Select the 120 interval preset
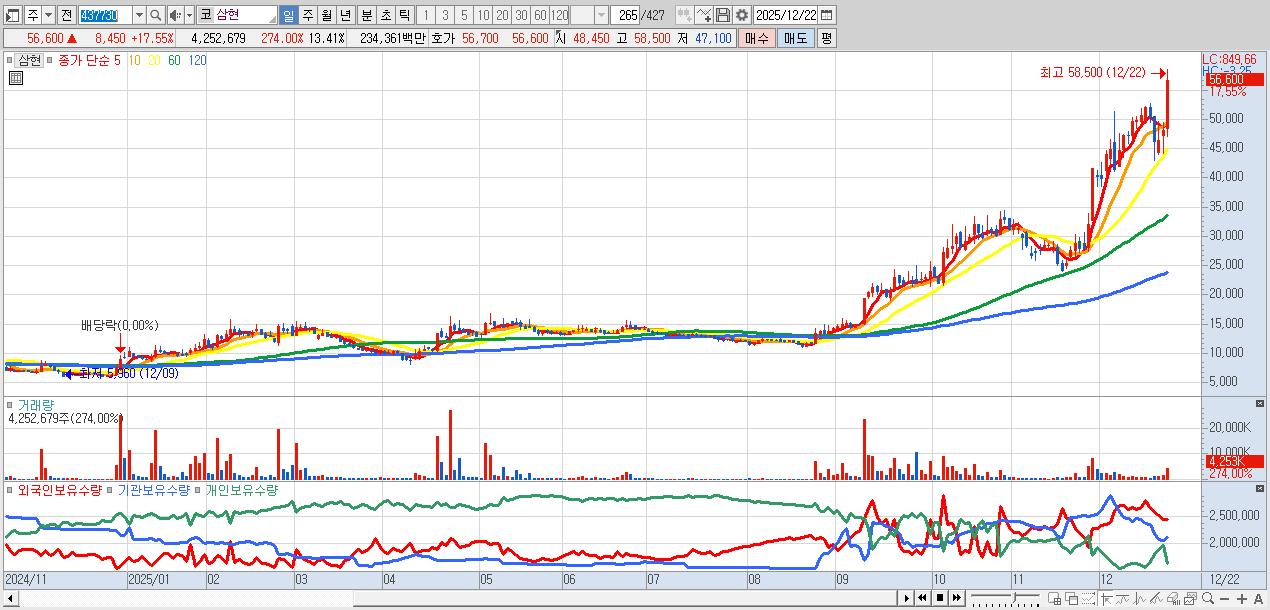 (x=560, y=15)
